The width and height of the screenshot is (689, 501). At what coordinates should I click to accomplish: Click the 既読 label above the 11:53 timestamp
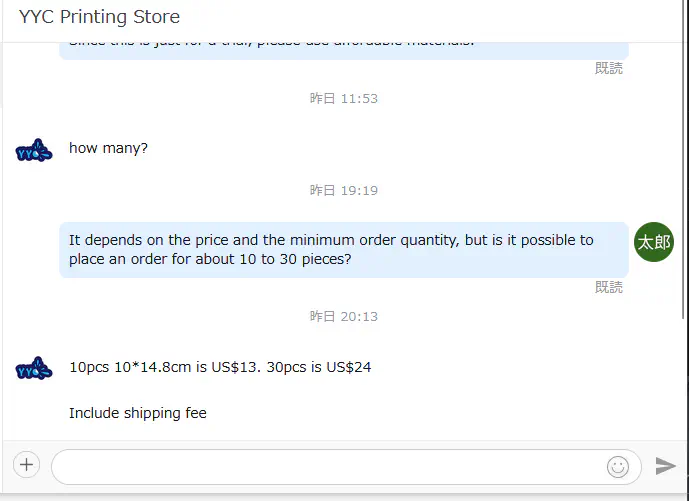click(x=608, y=68)
